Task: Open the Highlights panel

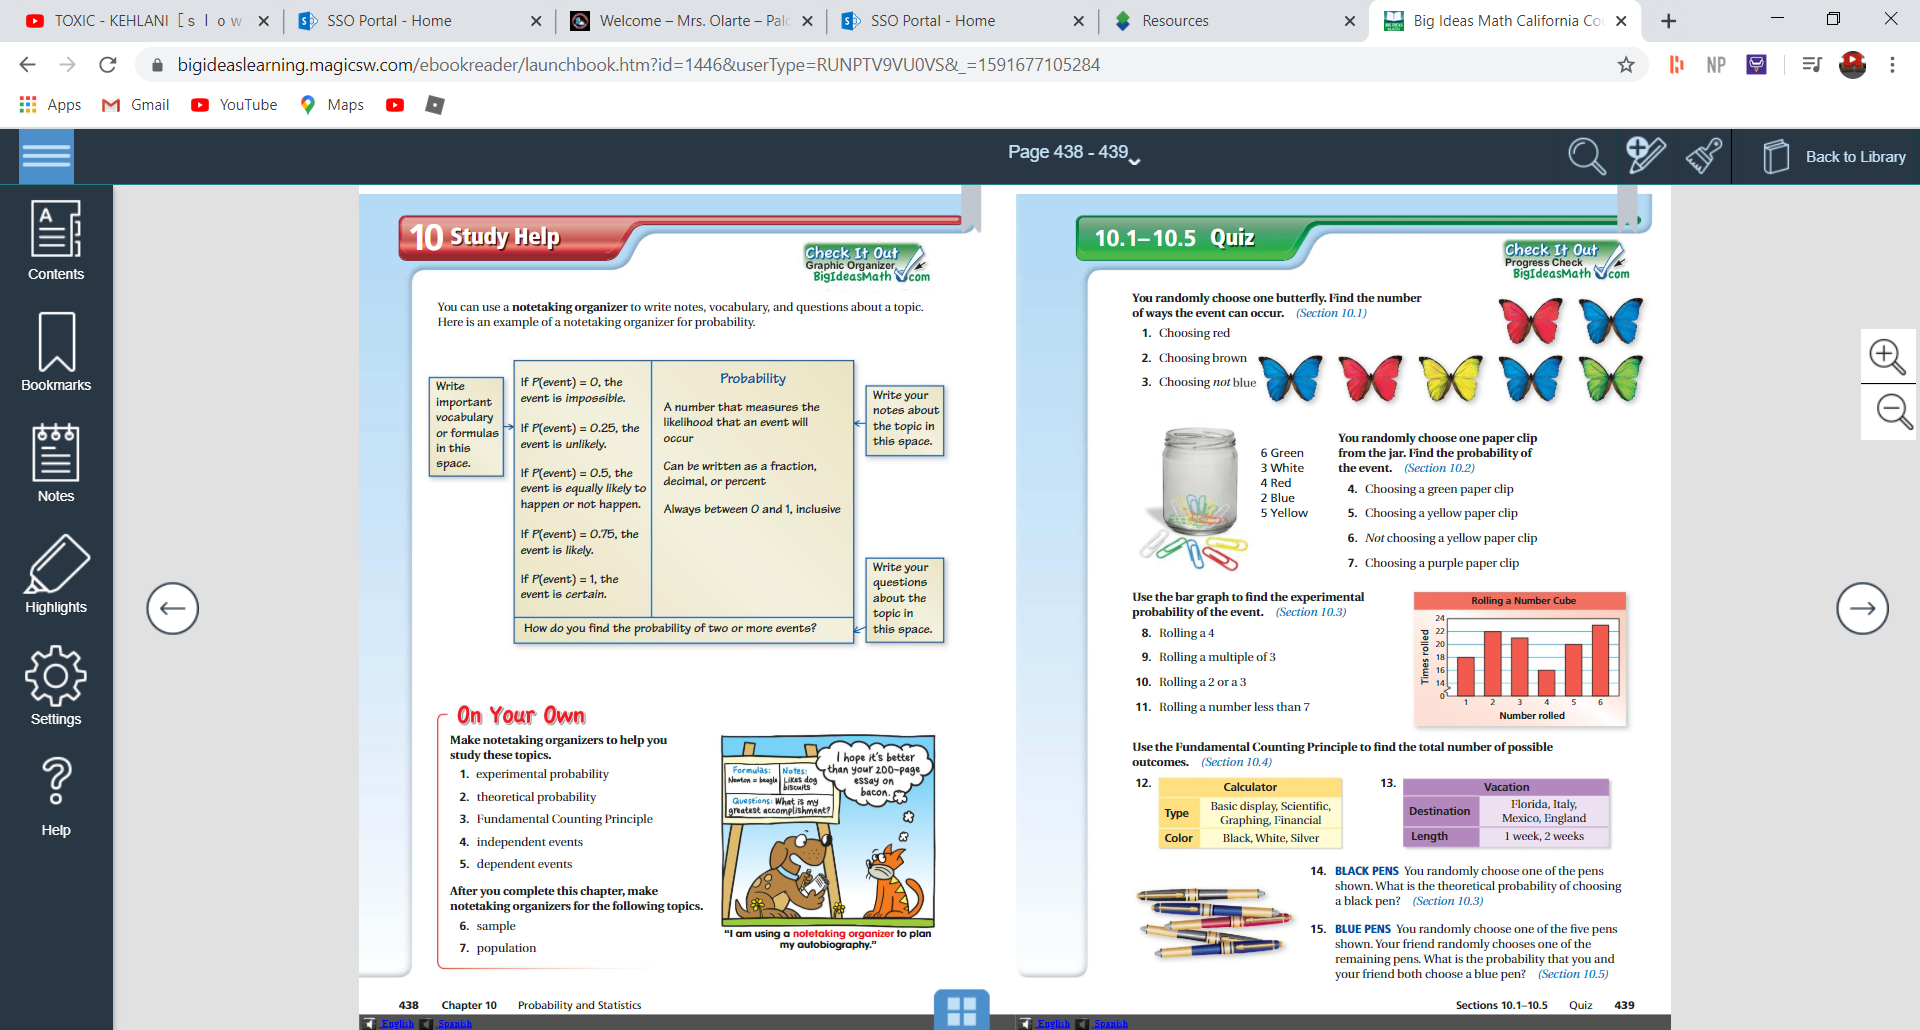Action: click(x=56, y=574)
